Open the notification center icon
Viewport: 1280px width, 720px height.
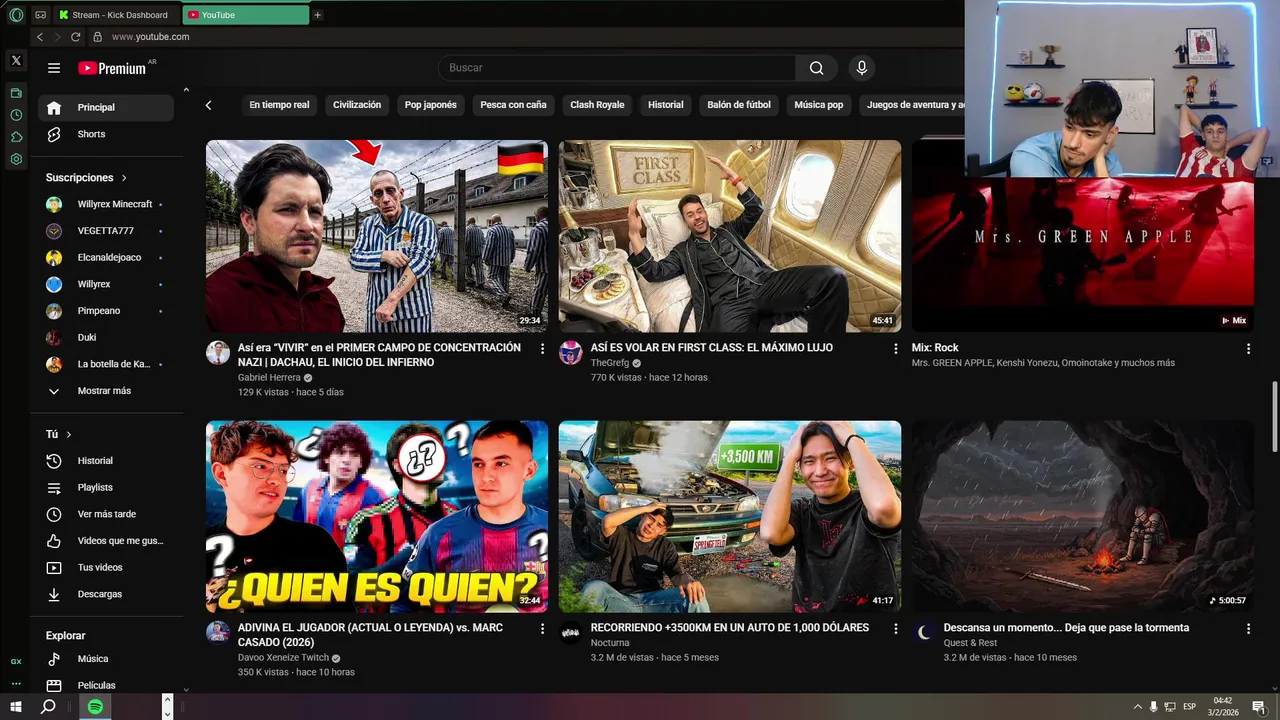(1258, 707)
